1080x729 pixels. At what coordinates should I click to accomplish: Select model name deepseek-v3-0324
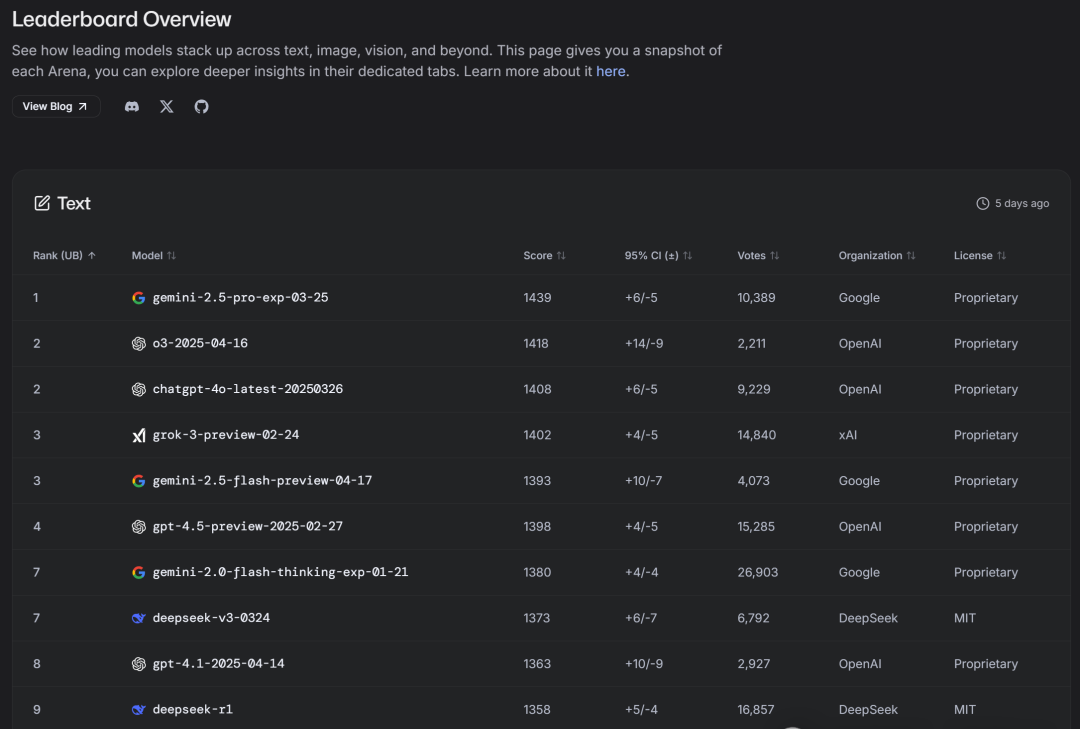[x=211, y=618]
